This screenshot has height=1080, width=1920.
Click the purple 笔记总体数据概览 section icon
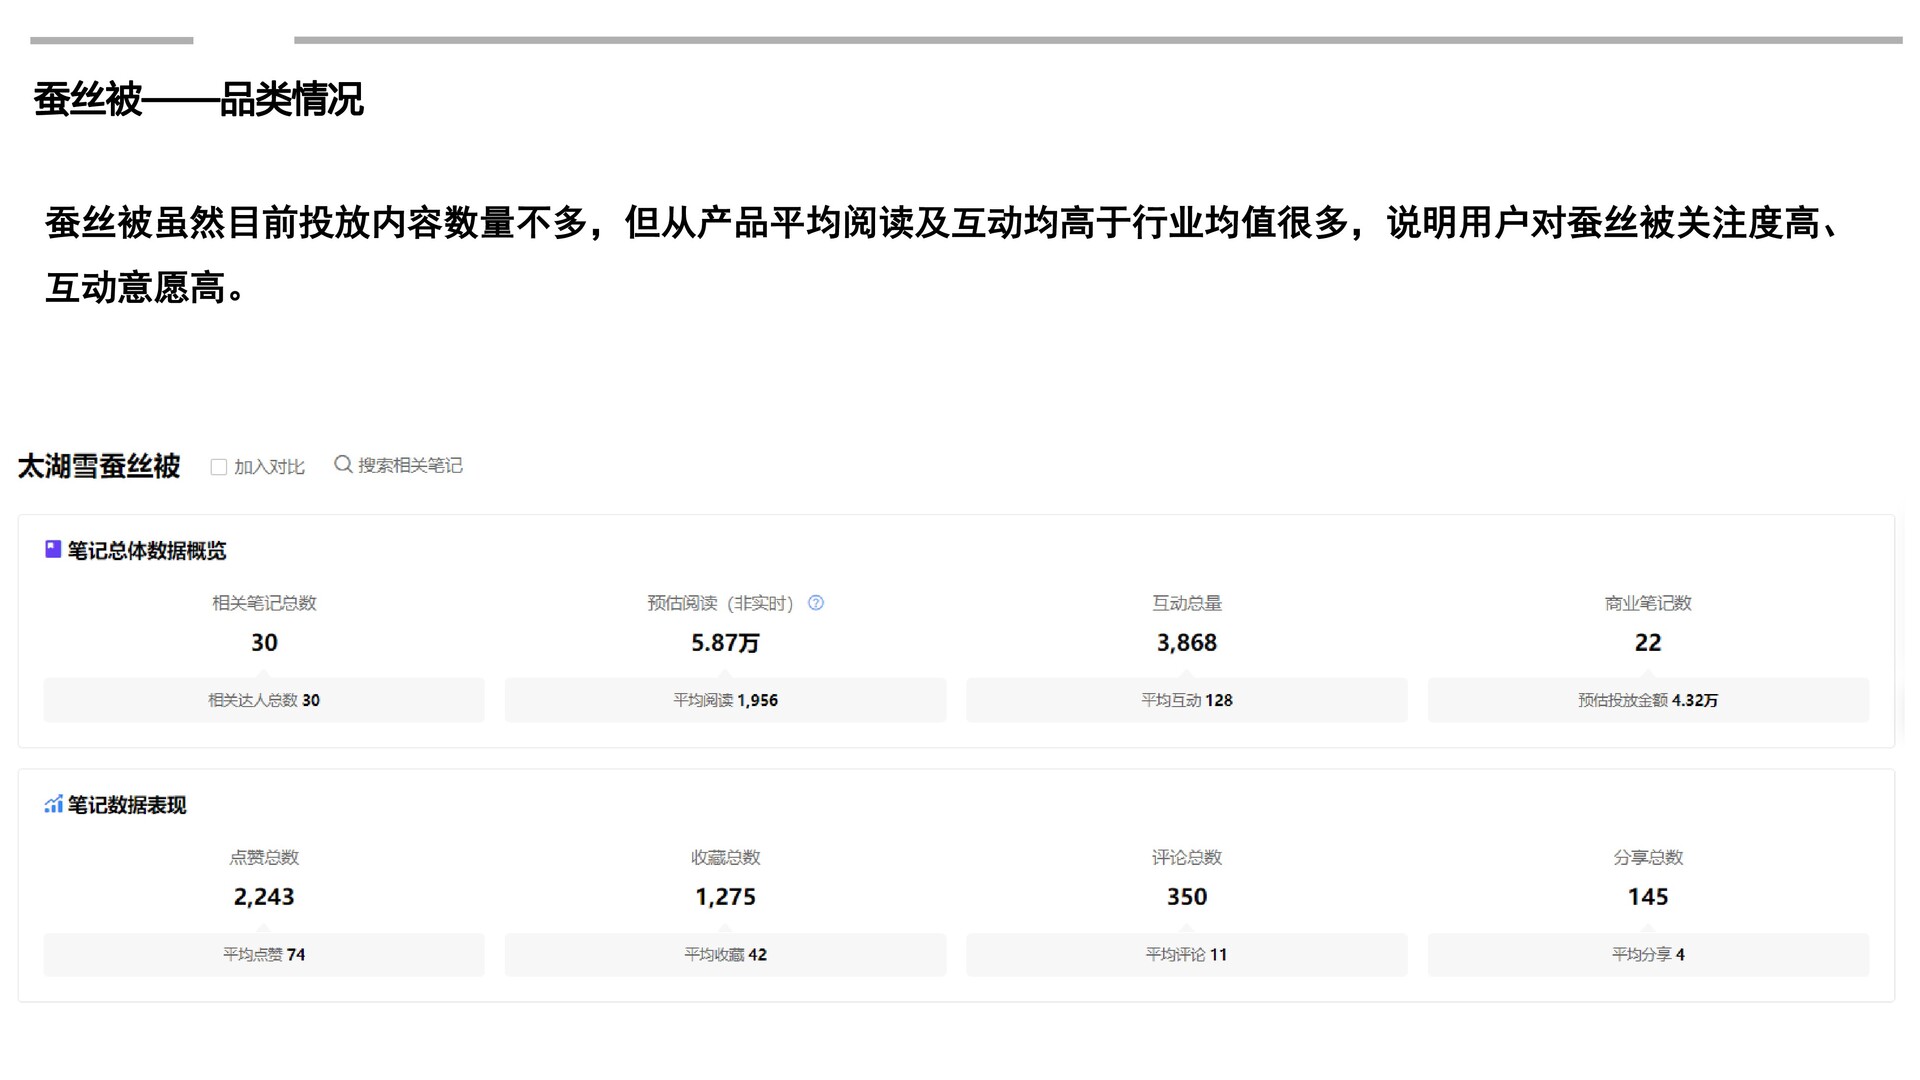[53, 549]
